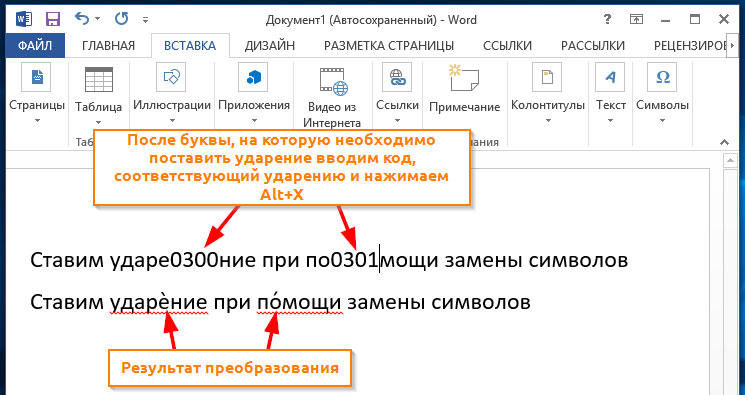Open the РАЗМЕТКА СТРАНИЦЫ tab
This screenshot has width=745, height=395.
389,46
